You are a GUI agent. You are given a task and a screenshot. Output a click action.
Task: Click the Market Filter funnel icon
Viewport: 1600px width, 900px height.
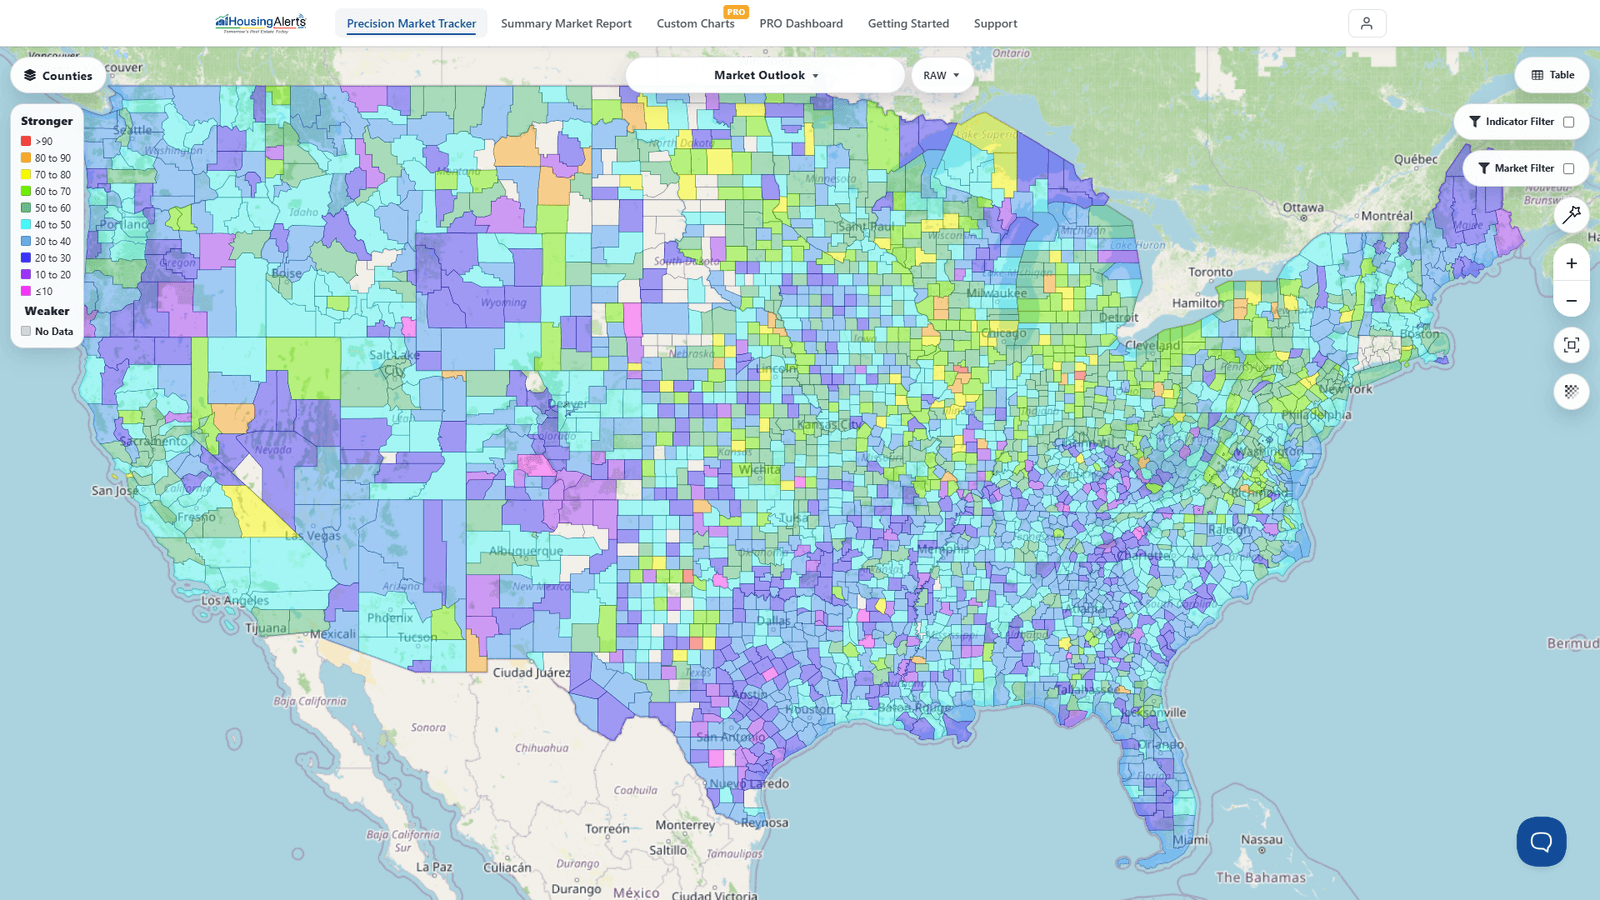coord(1484,168)
